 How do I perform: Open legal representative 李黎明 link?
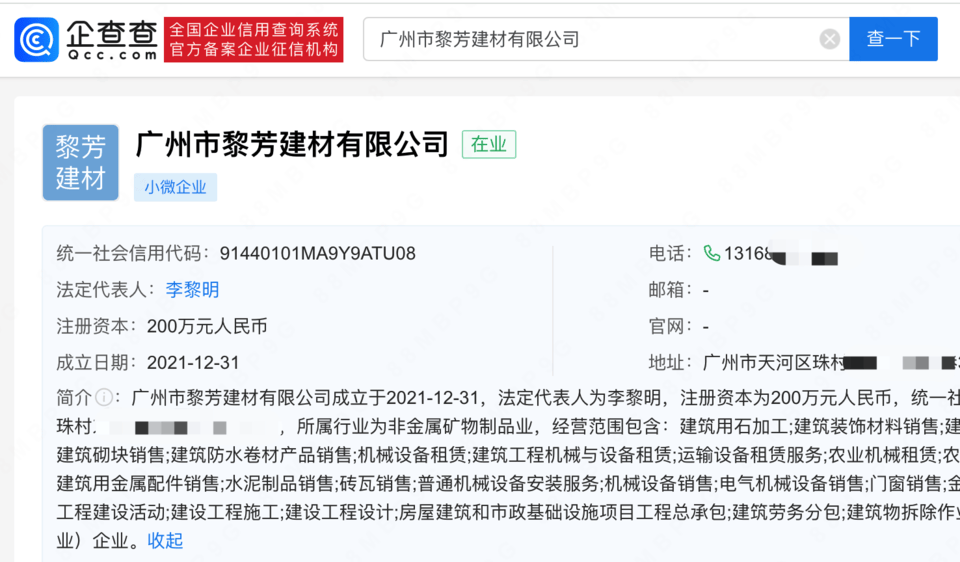coord(192,290)
